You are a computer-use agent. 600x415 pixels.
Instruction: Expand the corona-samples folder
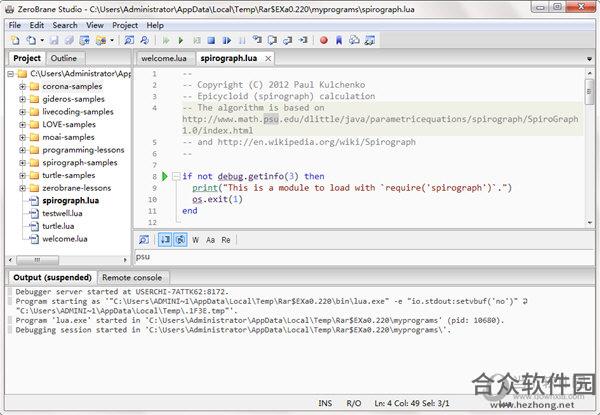click(23, 86)
